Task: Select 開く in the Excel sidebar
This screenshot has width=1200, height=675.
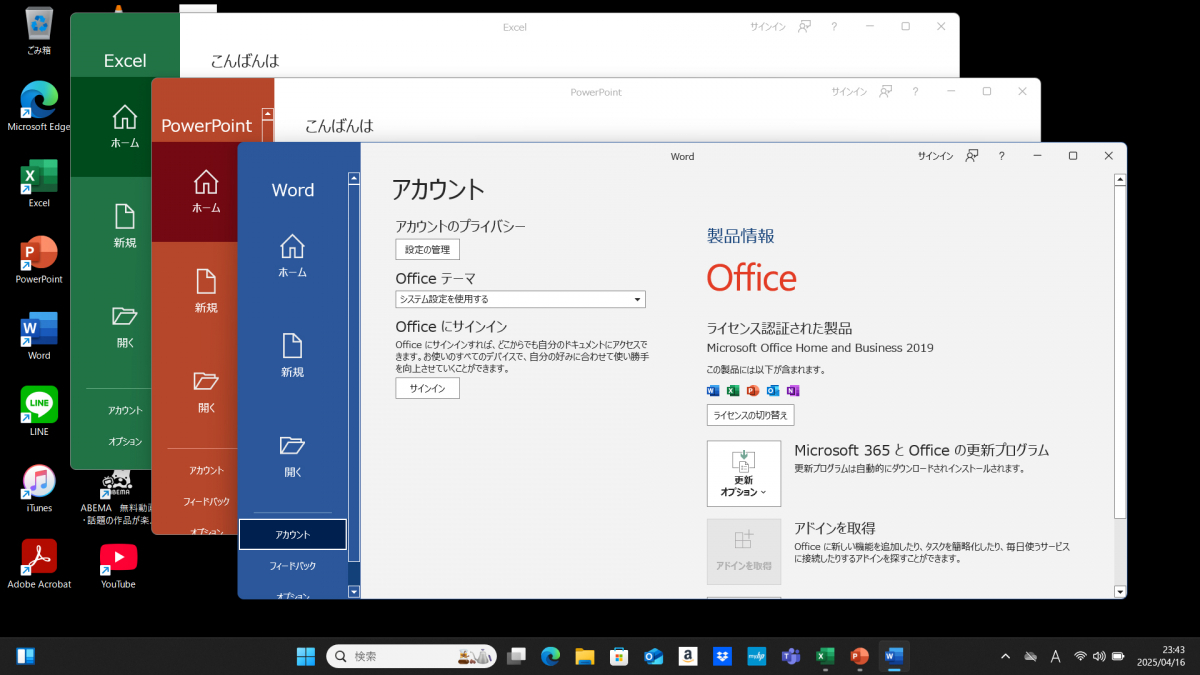Action: pyautogui.click(x=124, y=326)
